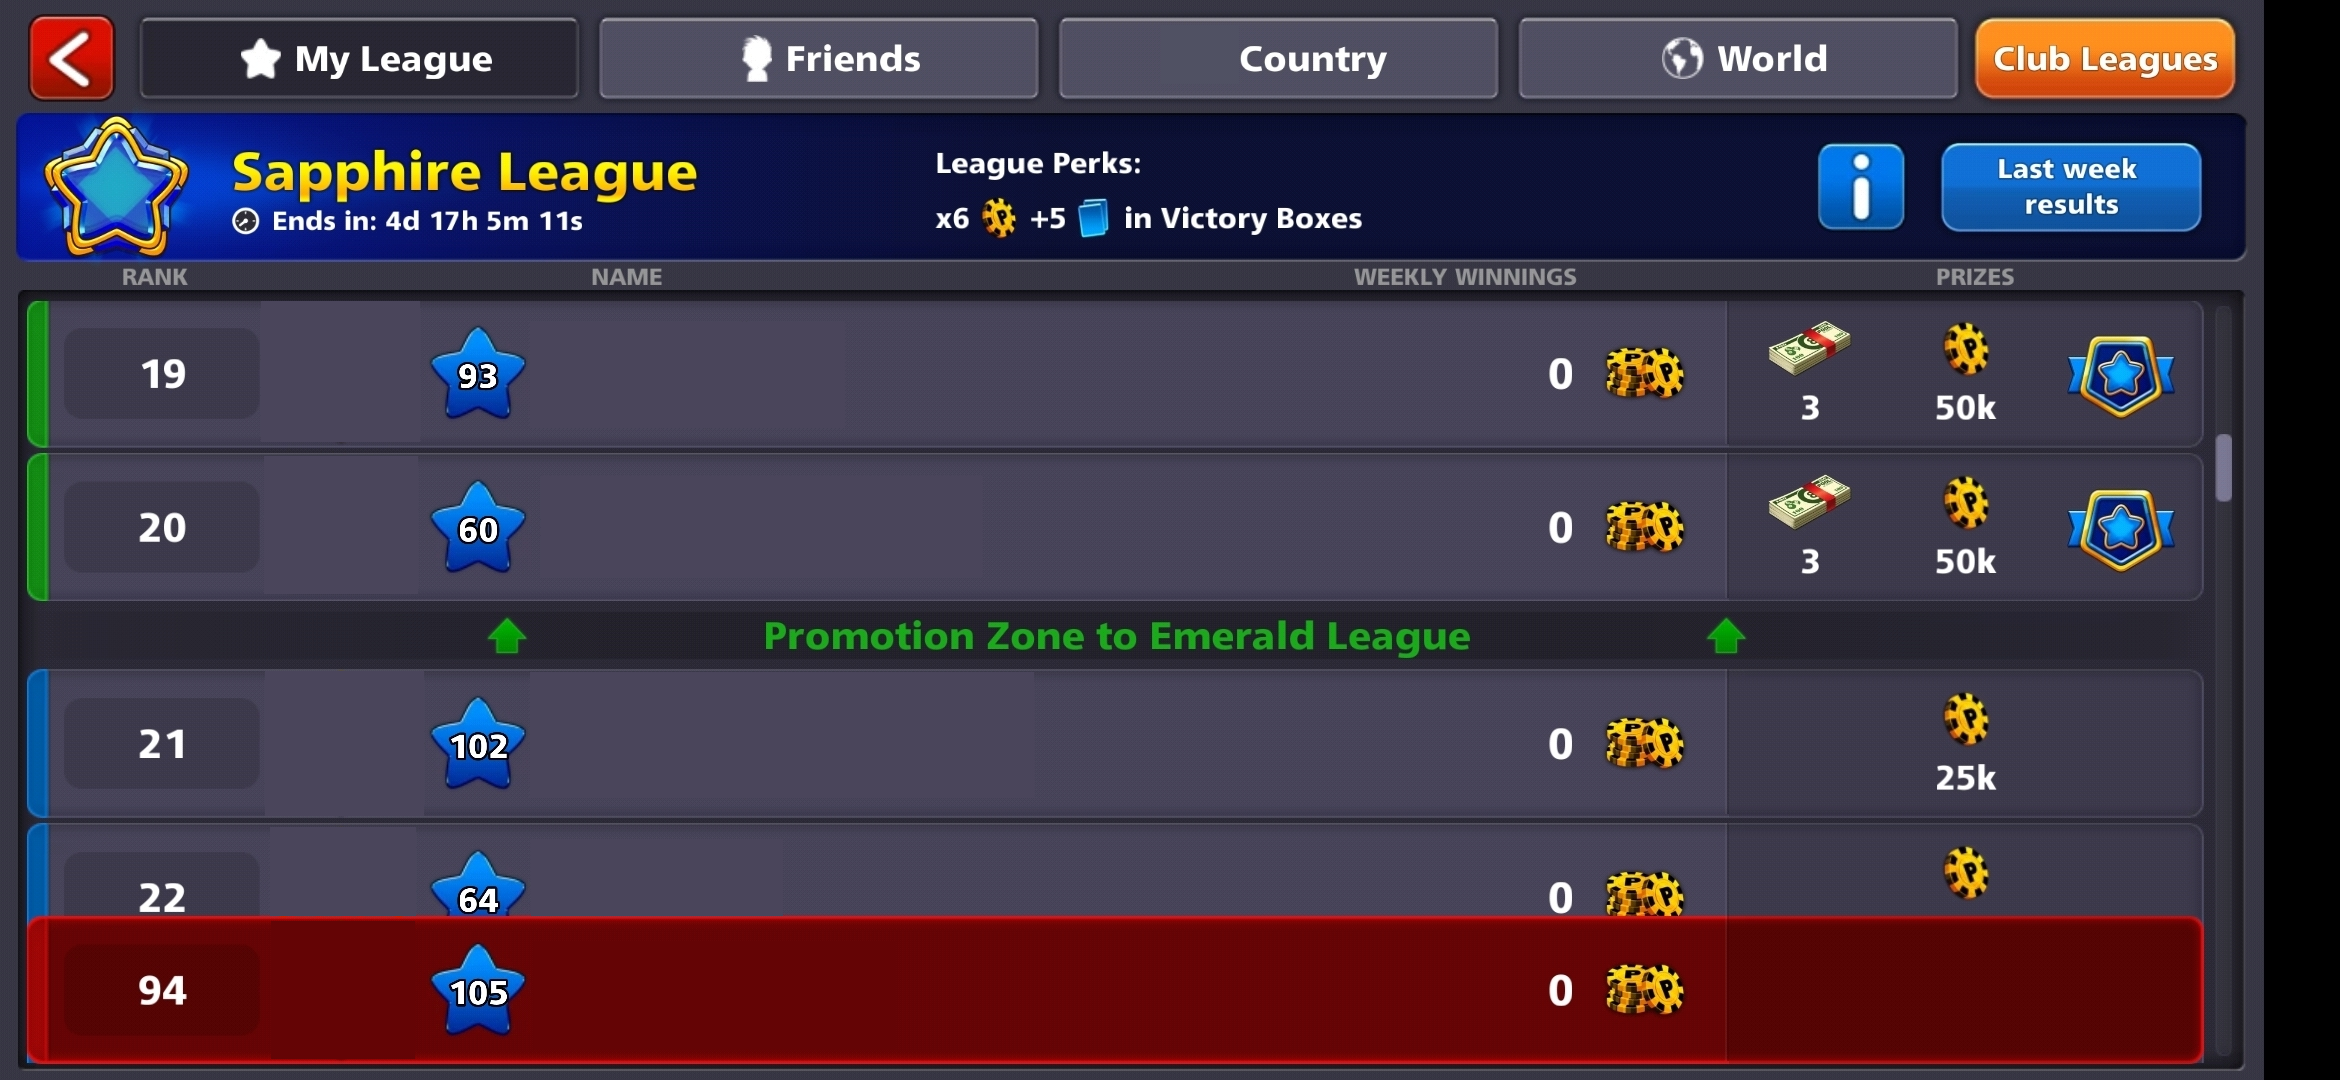Click the back navigation arrow button

70,58
